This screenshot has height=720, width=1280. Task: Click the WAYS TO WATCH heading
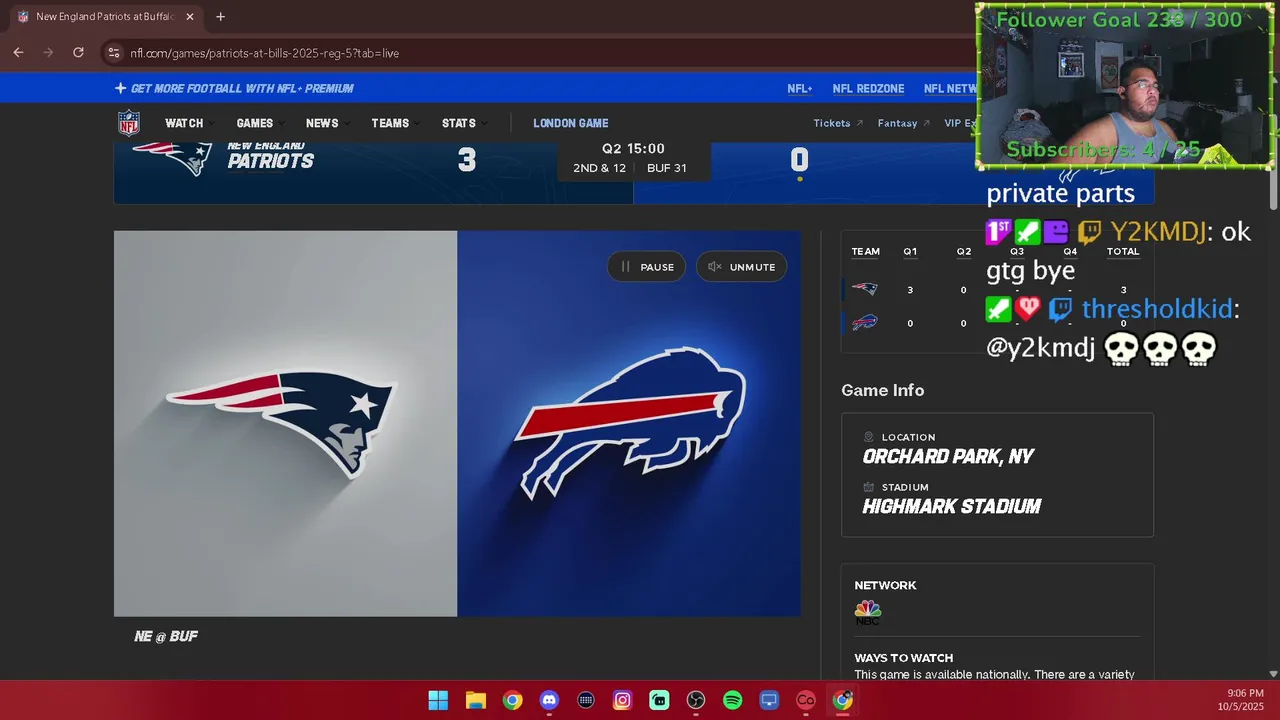904,658
